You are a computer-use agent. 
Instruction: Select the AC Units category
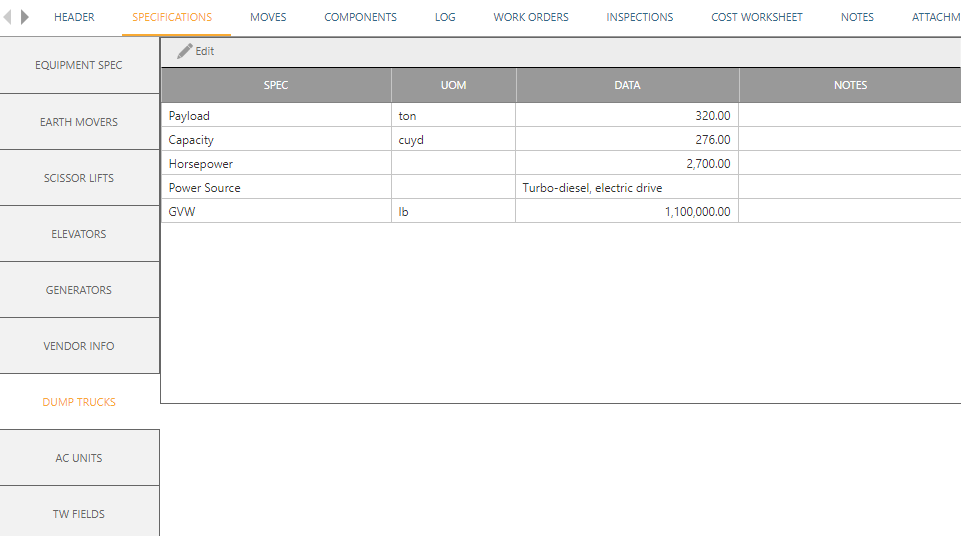(x=79, y=458)
